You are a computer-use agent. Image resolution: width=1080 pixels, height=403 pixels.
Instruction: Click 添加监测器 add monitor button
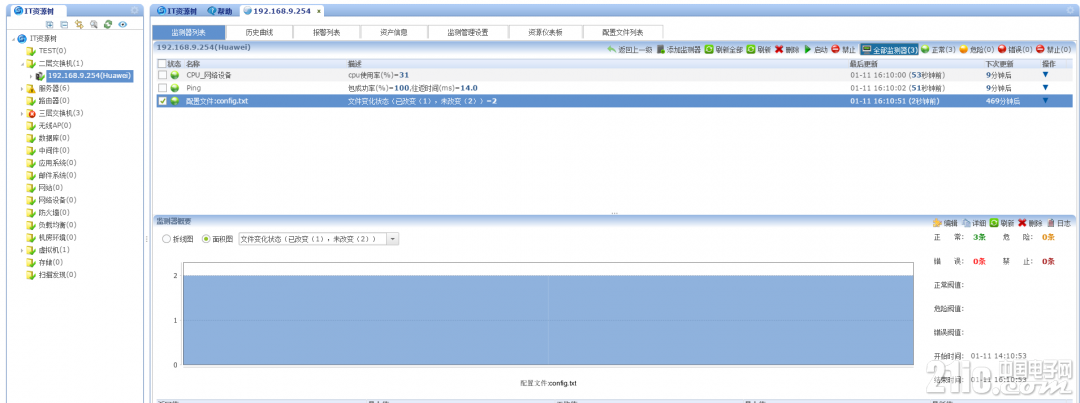[678, 50]
